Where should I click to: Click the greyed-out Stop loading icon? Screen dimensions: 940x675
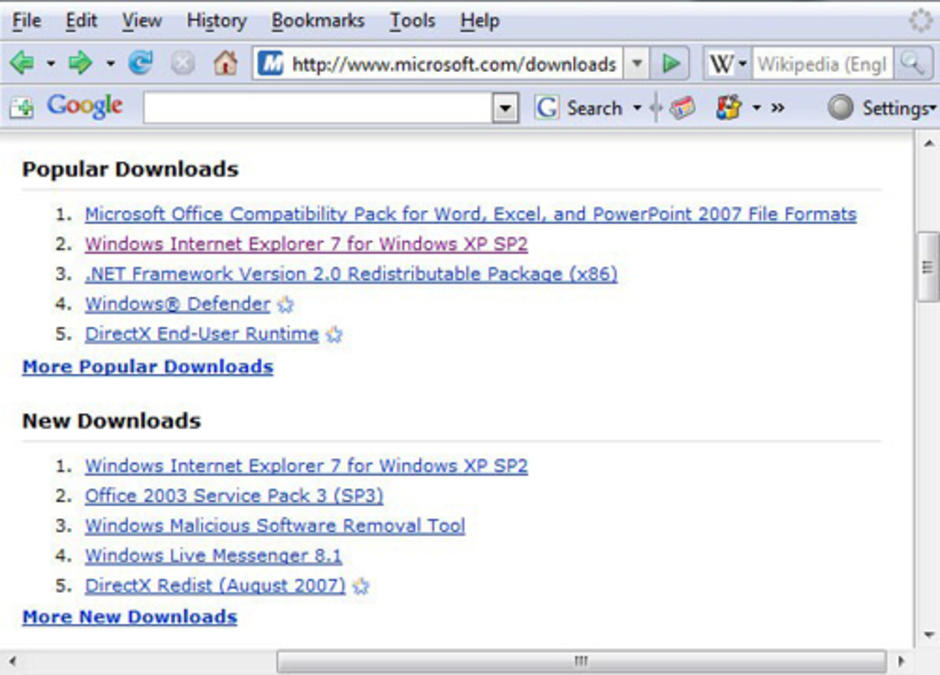coord(183,62)
